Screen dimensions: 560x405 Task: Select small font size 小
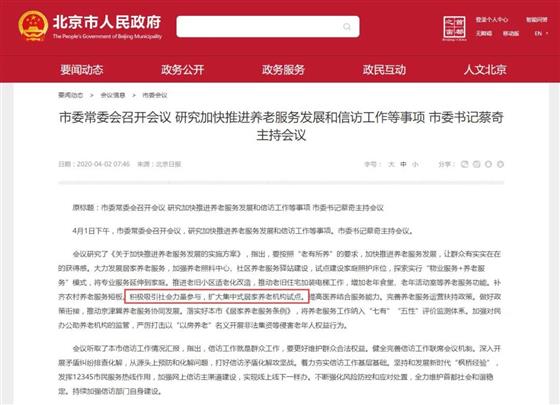pos(415,164)
